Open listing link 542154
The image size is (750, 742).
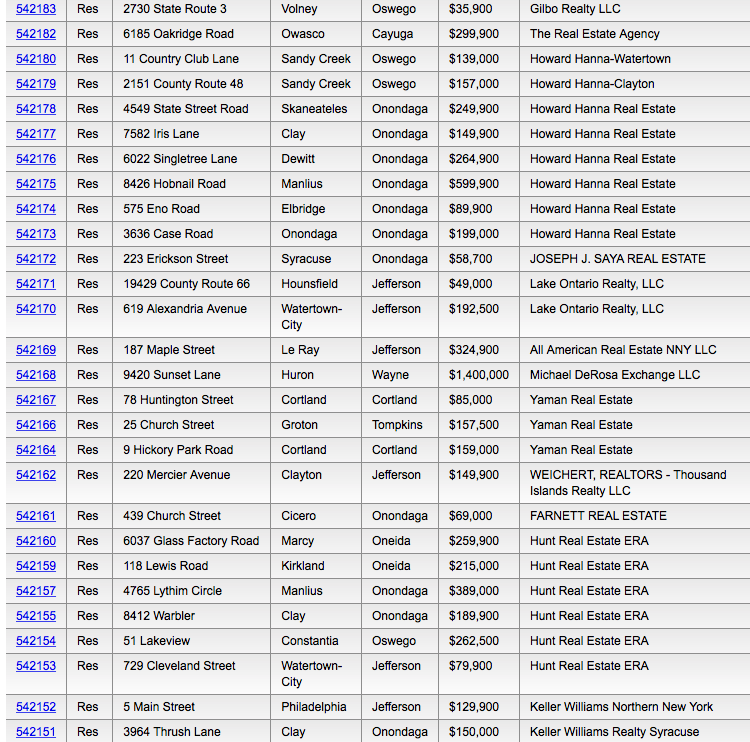click(36, 641)
